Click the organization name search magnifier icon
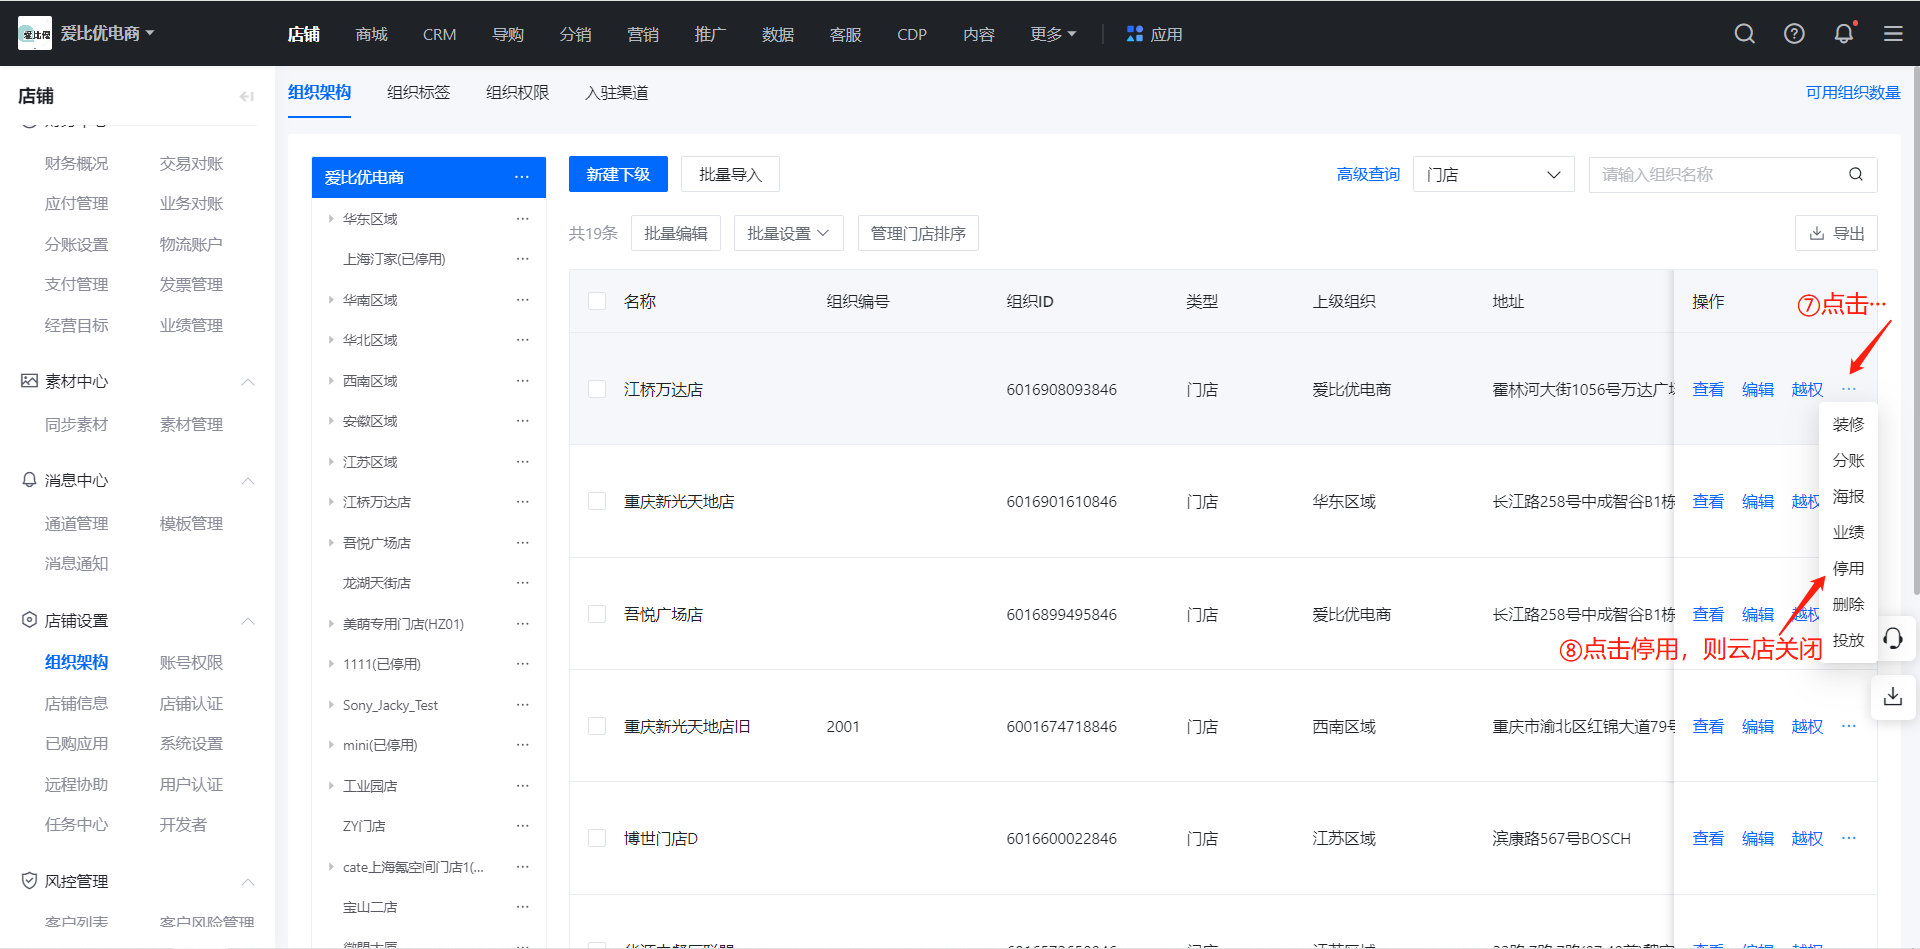The width and height of the screenshot is (1920, 949). (x=1856, y=174)
